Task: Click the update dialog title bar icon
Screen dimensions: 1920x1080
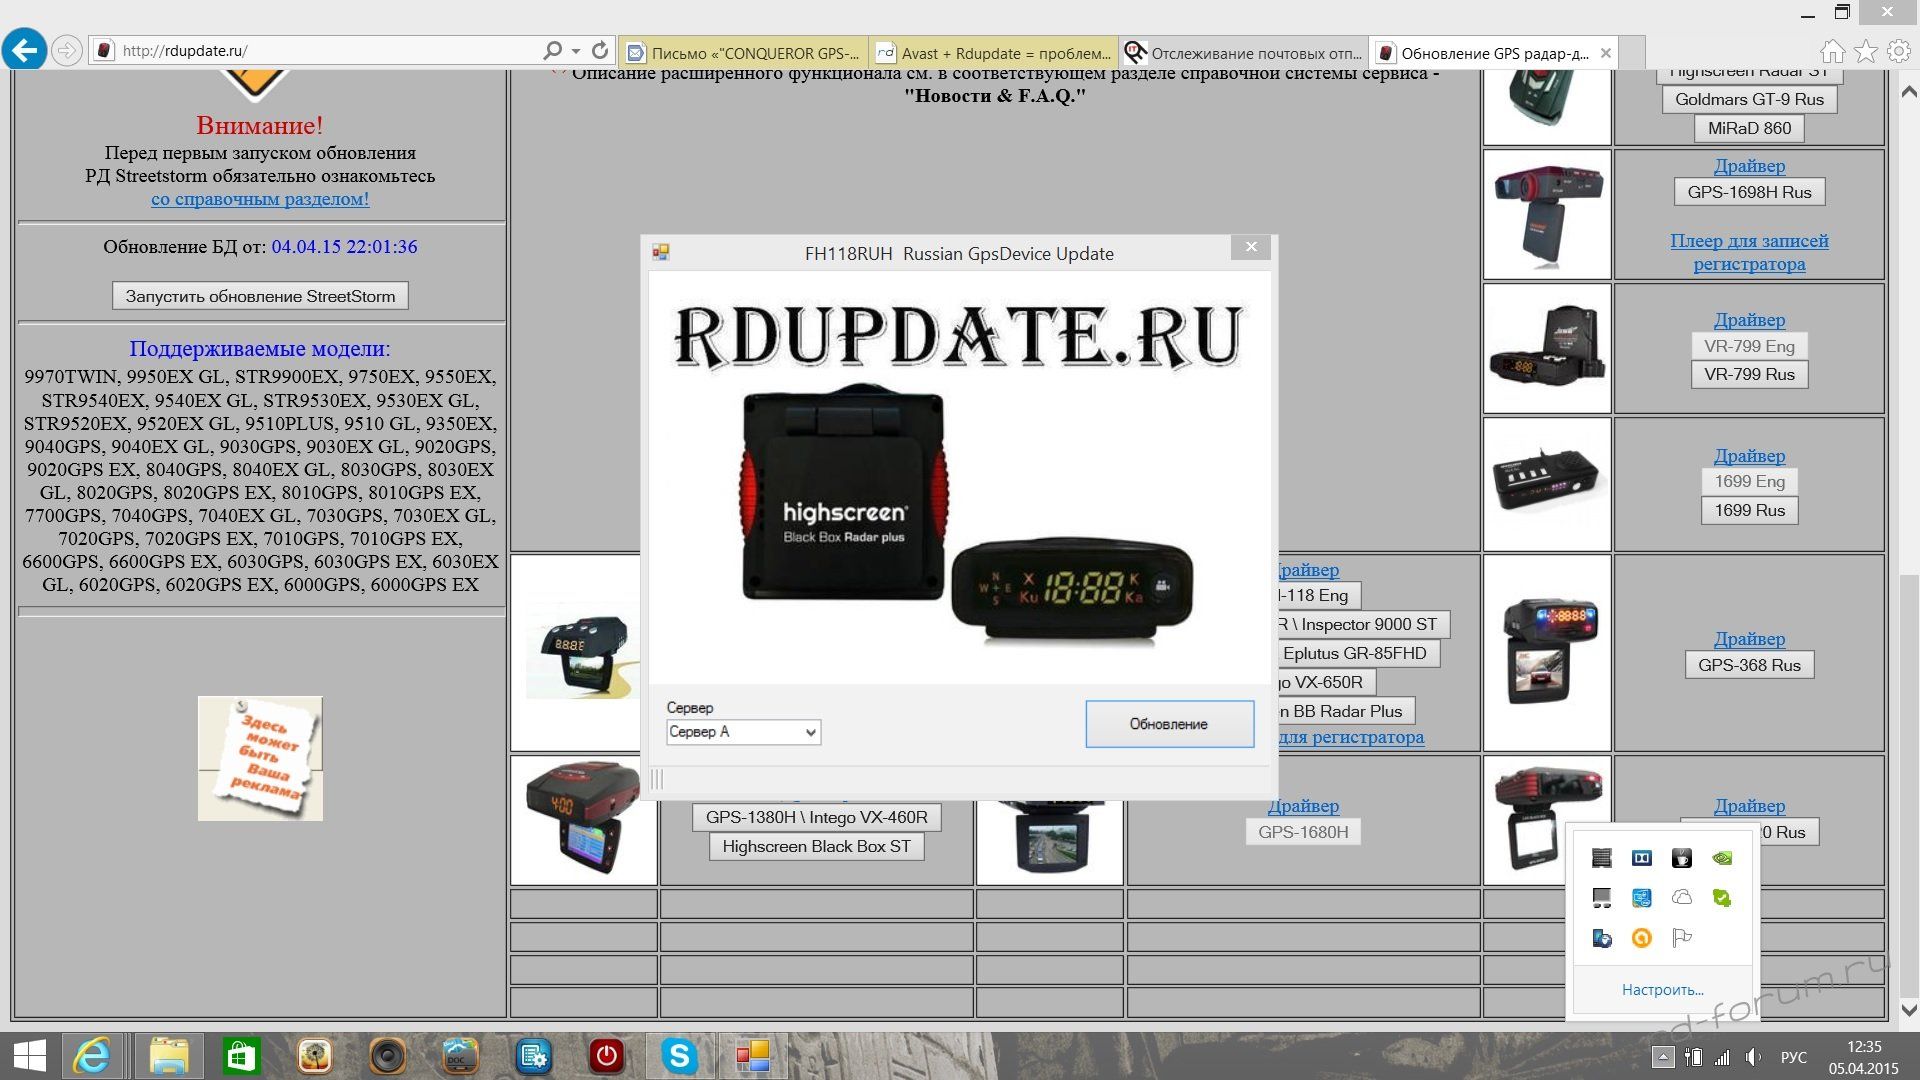Action: (661, 253)
